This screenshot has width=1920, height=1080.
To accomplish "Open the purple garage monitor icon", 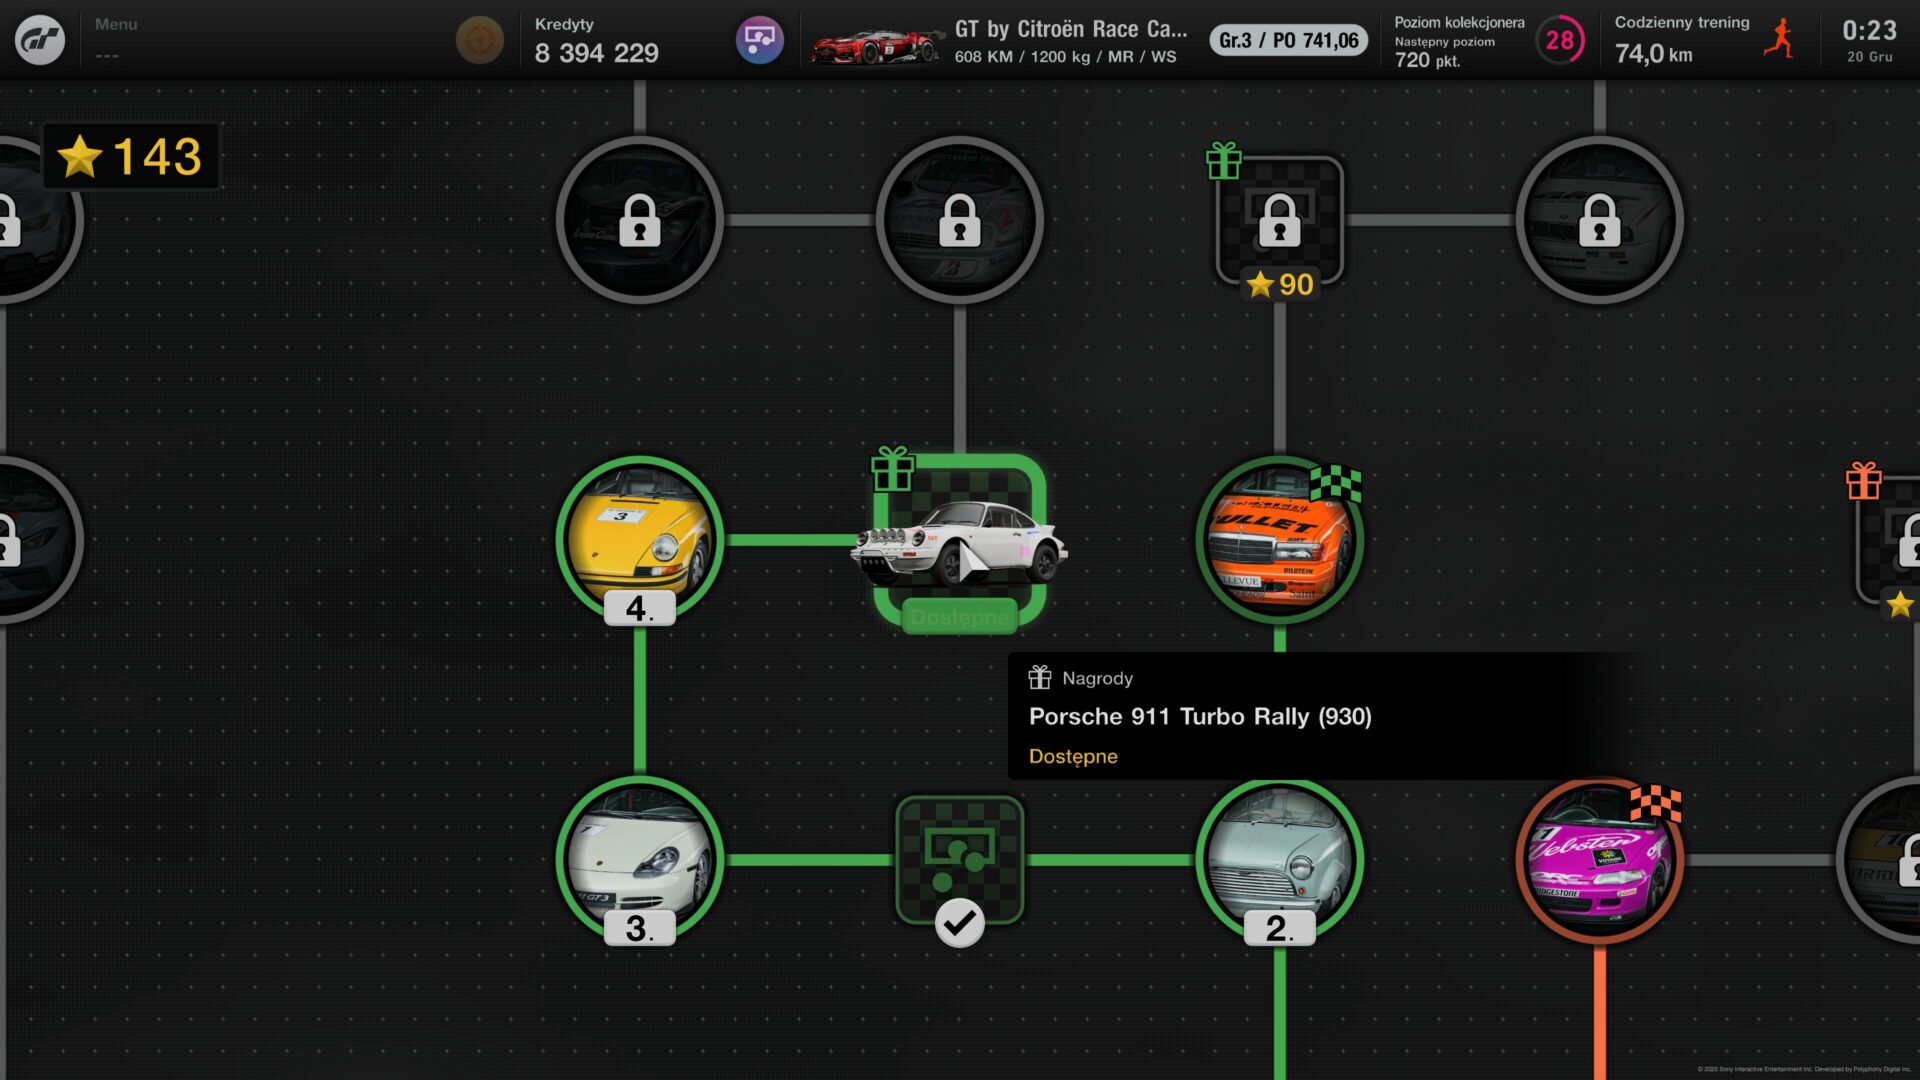I will click(760, 40).
